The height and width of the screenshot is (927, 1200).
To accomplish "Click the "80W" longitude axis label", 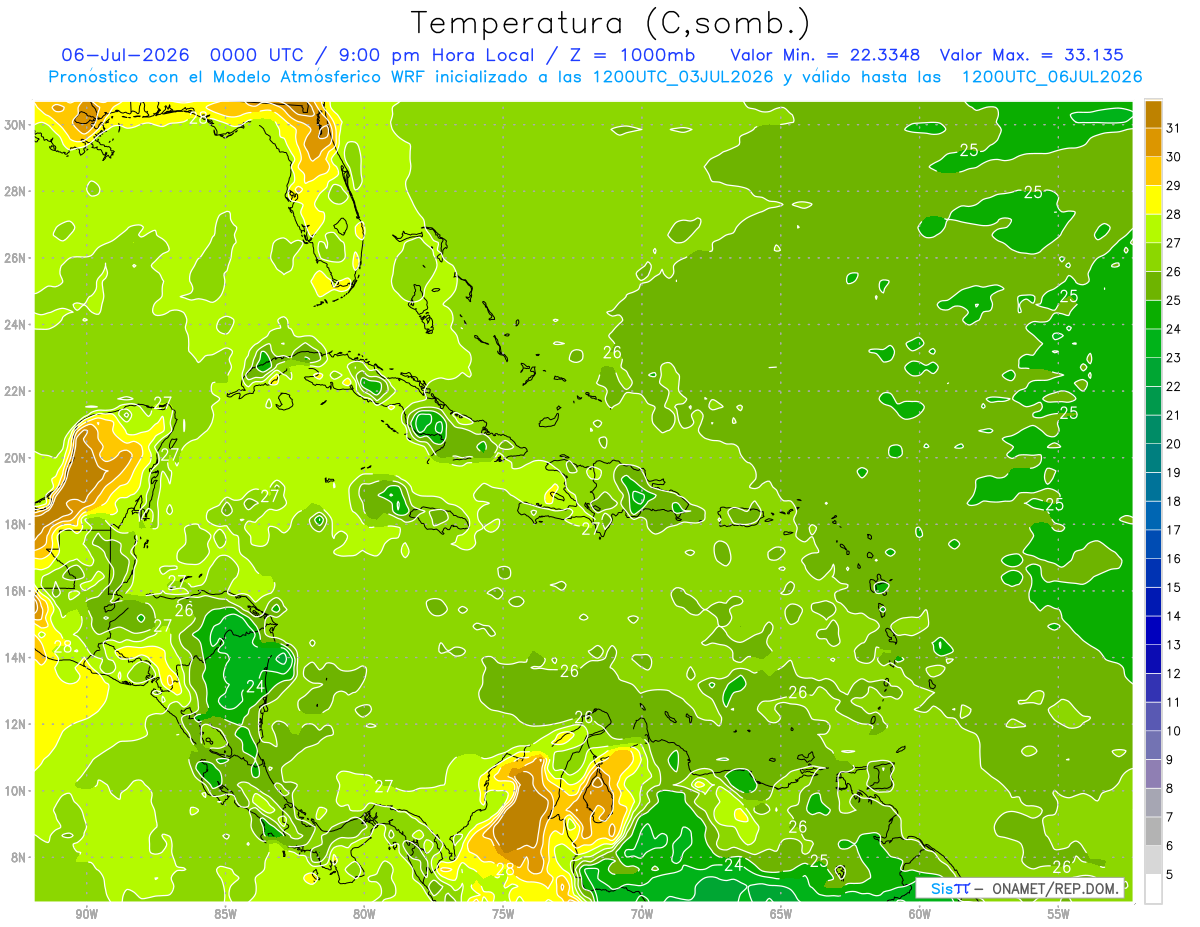I will coord(364,914).
